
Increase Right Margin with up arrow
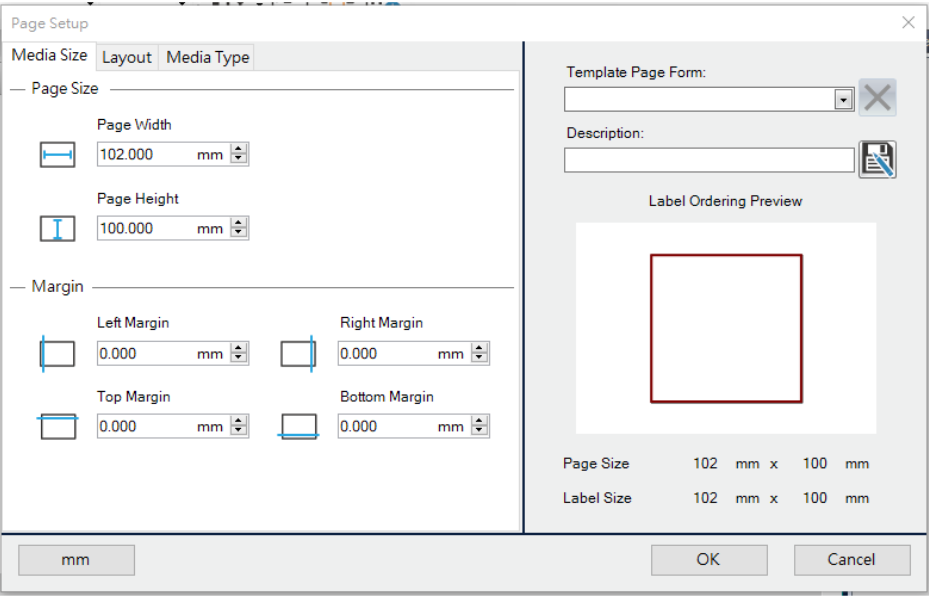pos(479,348)
